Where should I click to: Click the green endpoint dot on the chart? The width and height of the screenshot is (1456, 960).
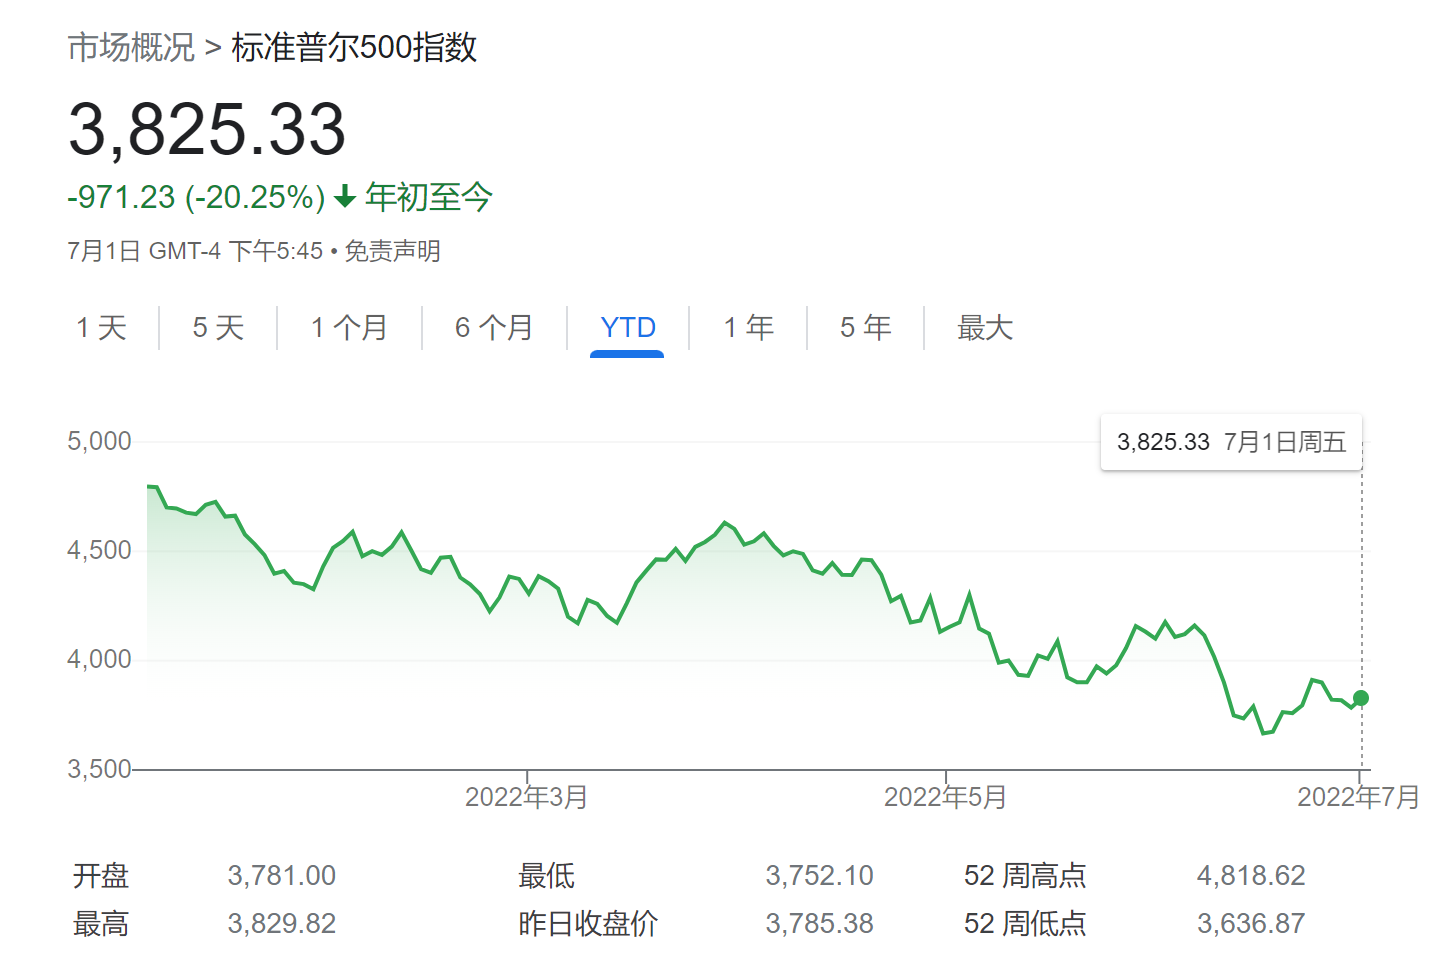[x=1361, y=698]
